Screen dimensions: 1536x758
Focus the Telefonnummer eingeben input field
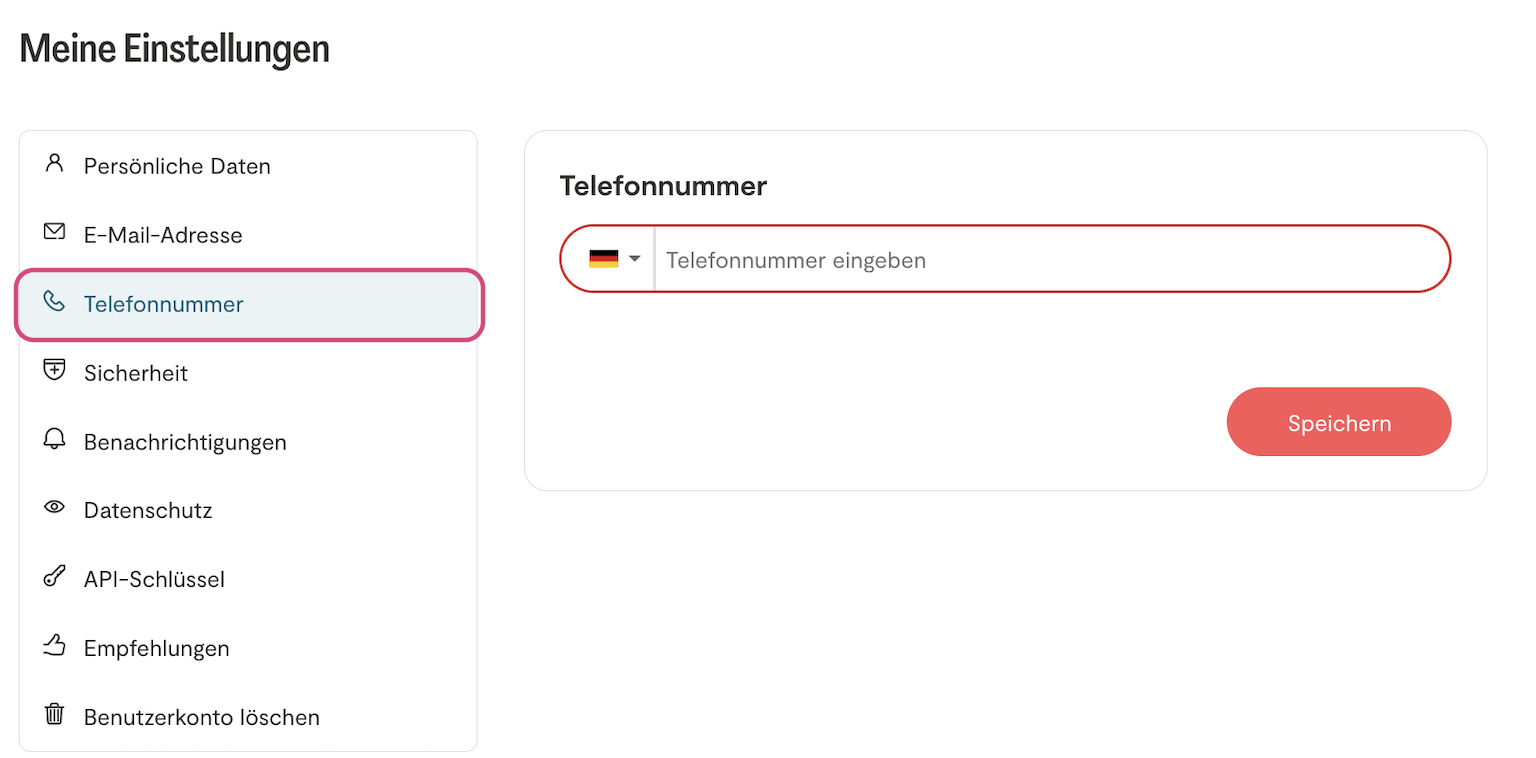tap(1050, 260)
